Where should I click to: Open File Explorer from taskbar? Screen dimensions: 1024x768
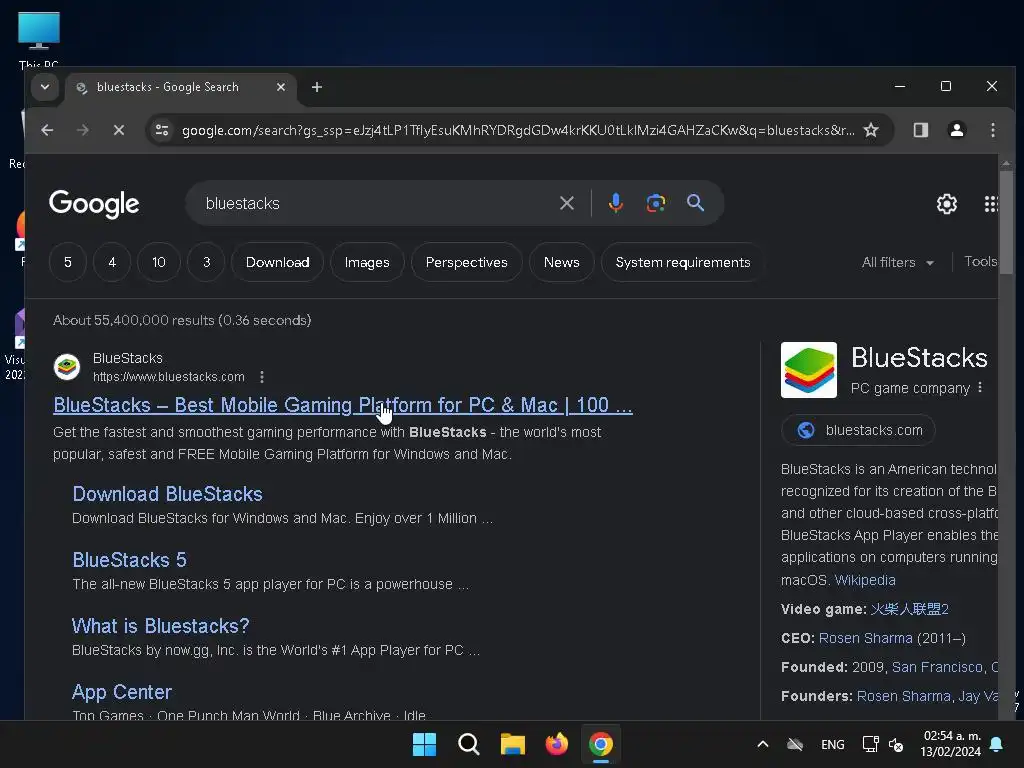pos(513,744)
